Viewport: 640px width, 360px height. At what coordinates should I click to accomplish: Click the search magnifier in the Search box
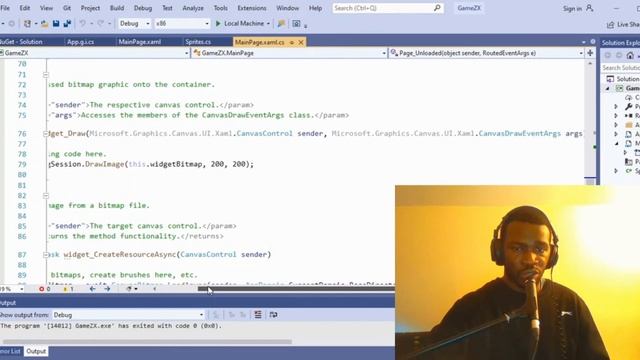tap(437, 8)
